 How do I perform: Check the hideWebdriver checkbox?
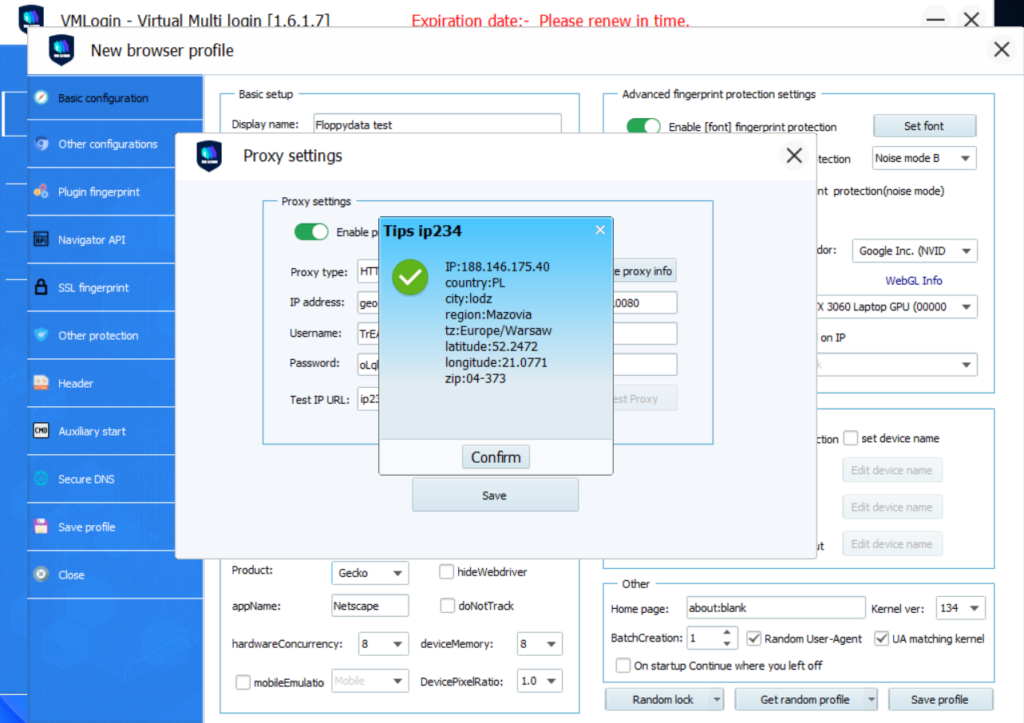(447, 571)
